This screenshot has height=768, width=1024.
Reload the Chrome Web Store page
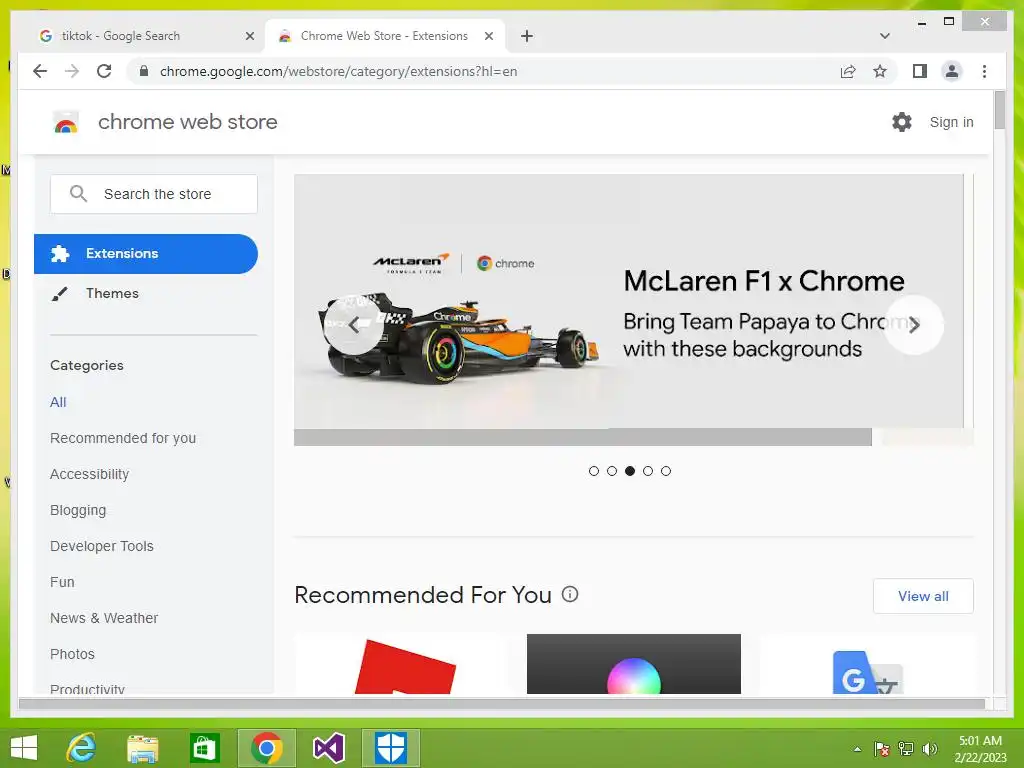(104, 71)
